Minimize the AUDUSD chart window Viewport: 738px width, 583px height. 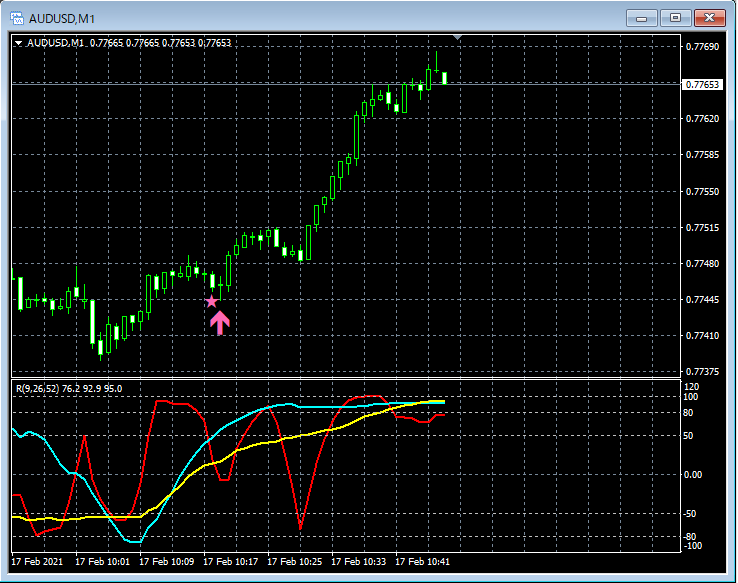click(x=642, y=18)
